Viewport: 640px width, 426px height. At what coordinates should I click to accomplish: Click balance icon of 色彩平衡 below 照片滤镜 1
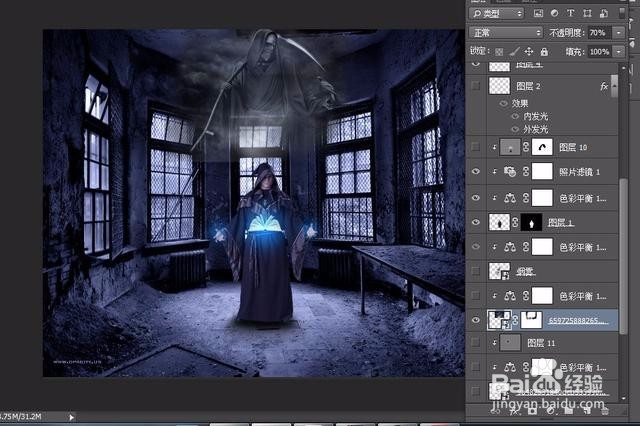click(510, 198)
